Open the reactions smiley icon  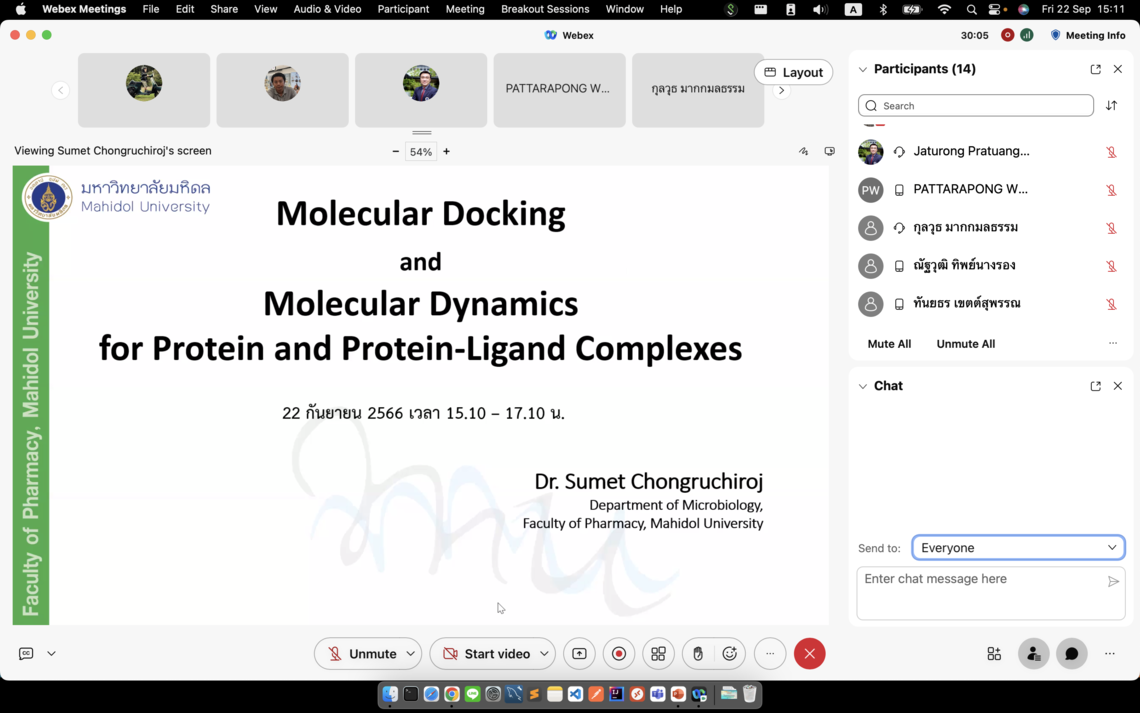[730, 654]
